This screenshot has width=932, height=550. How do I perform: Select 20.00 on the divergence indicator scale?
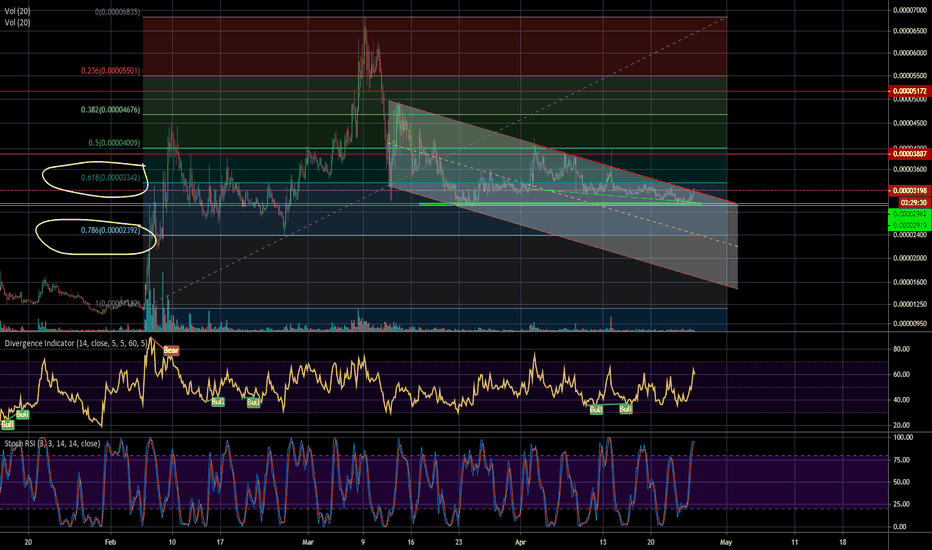tap(902, 426)
